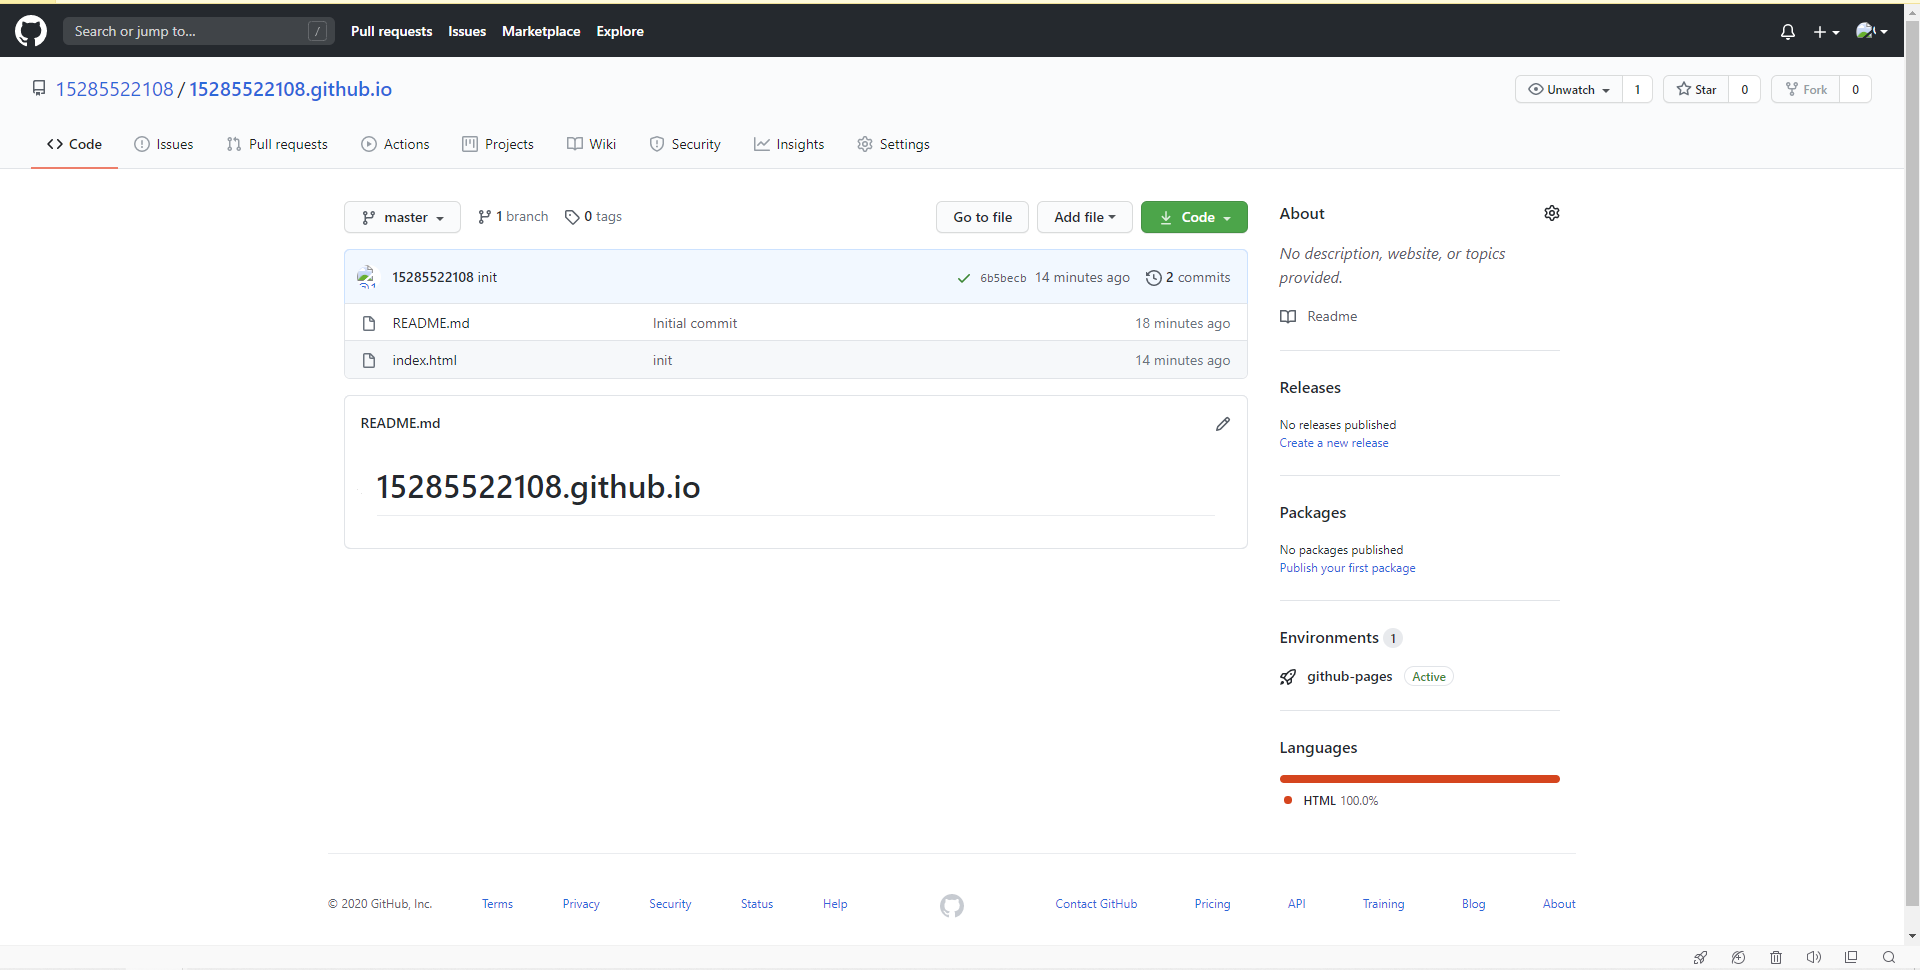View the watchers count 1

coord(1637,89)
